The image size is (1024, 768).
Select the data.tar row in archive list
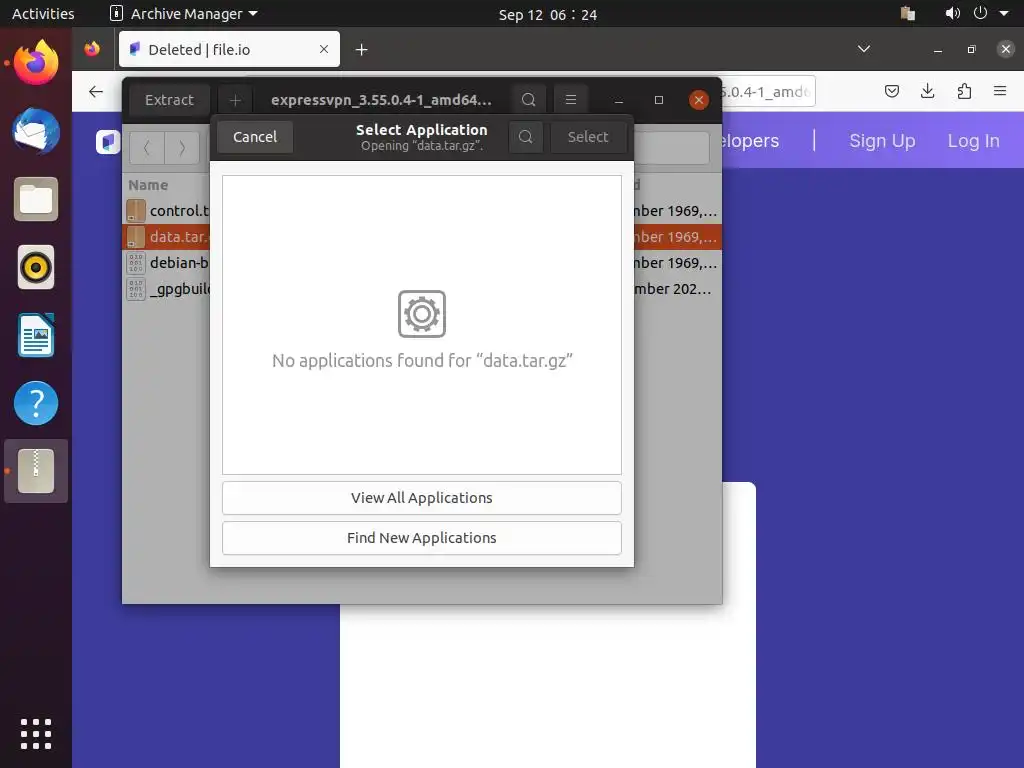tap(422, 236)
